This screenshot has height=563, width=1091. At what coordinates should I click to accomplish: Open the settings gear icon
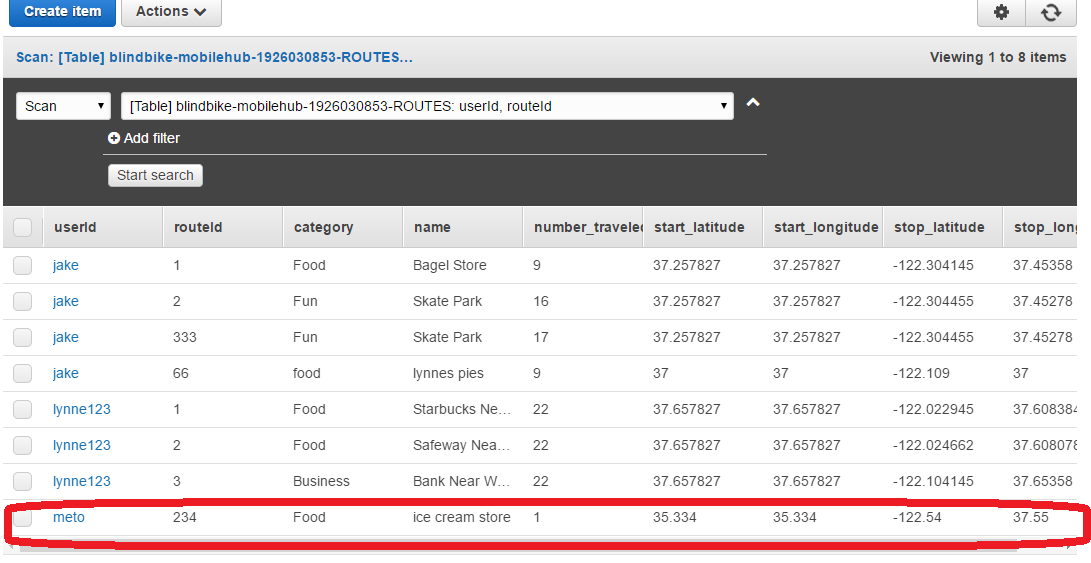pos(1001,12)
